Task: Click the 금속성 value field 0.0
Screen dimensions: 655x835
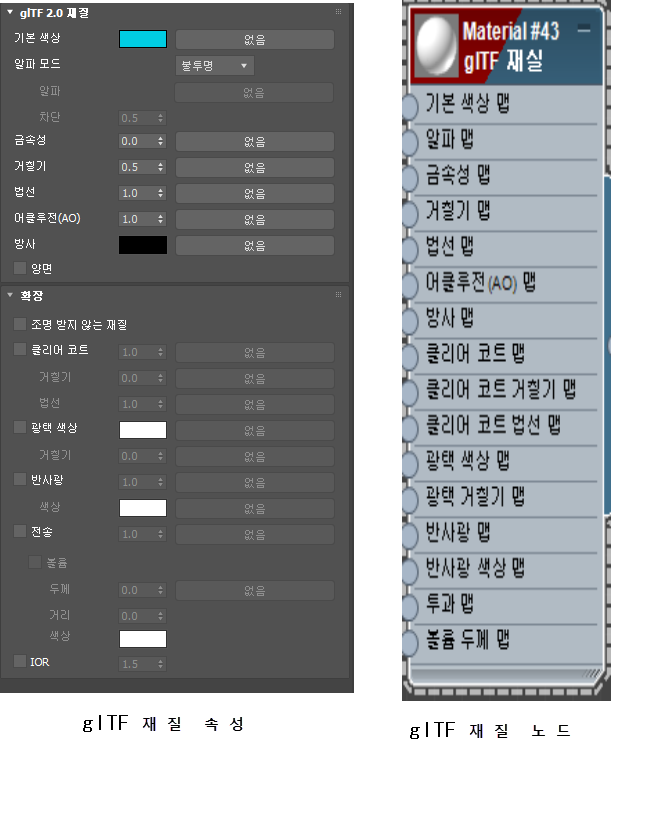Action: point(137,141)
